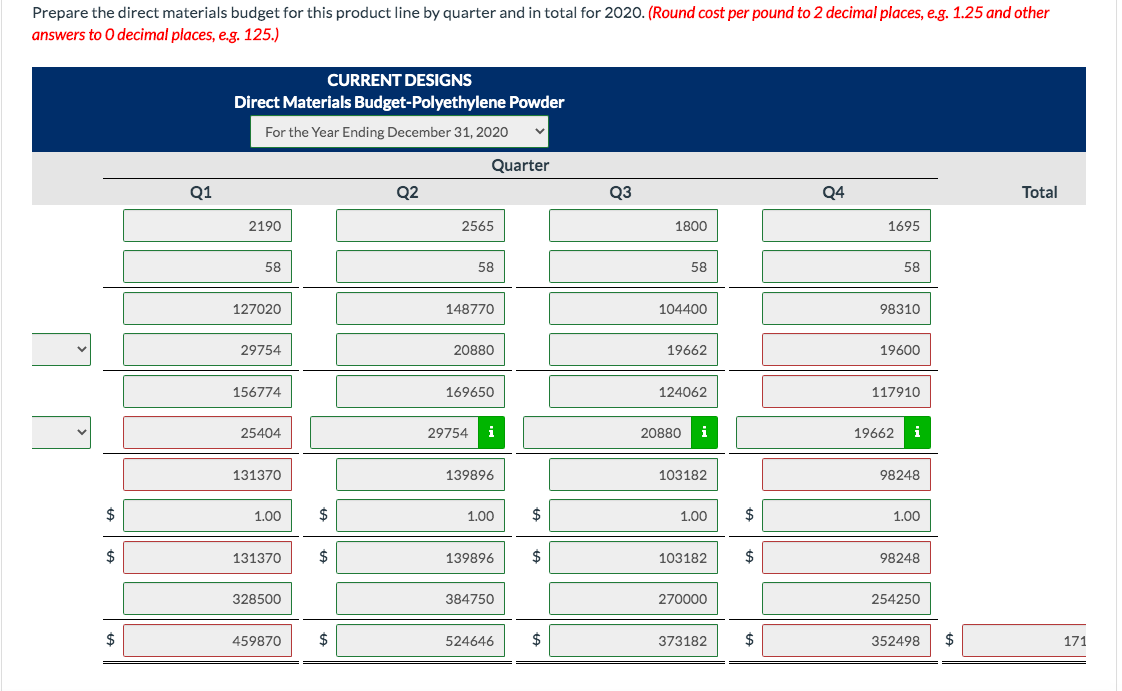
Task: Click Q3 input field showing 1800
Action: [x=633, y=226]
